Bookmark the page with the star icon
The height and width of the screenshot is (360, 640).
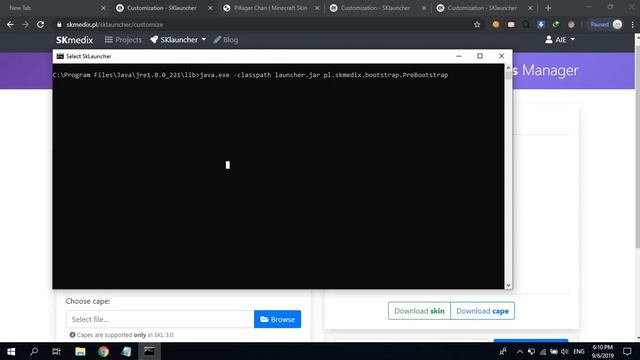pyautogui.click(x=477, y=24)
